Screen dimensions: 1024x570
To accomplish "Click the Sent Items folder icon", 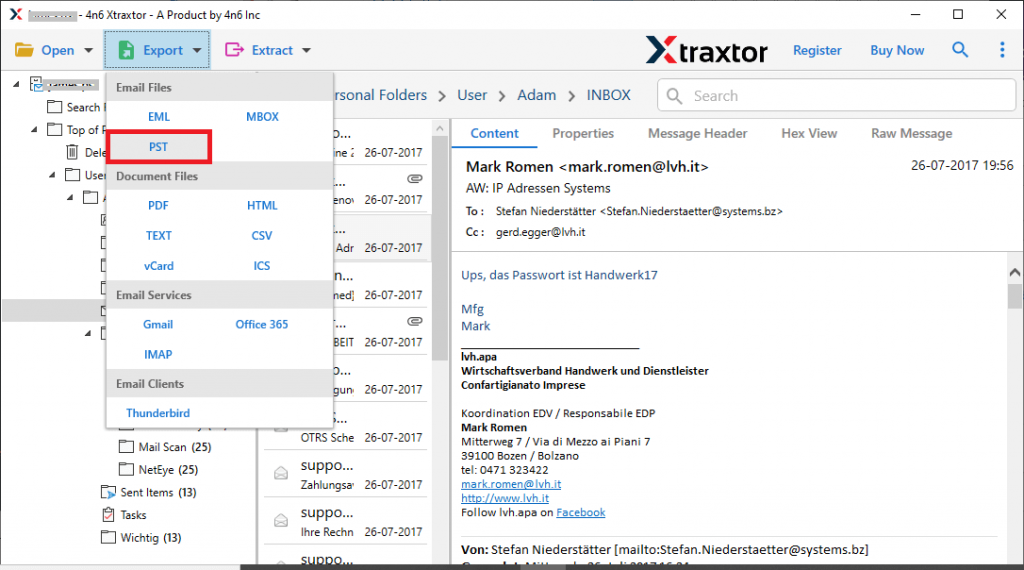I will pos(108,492).
